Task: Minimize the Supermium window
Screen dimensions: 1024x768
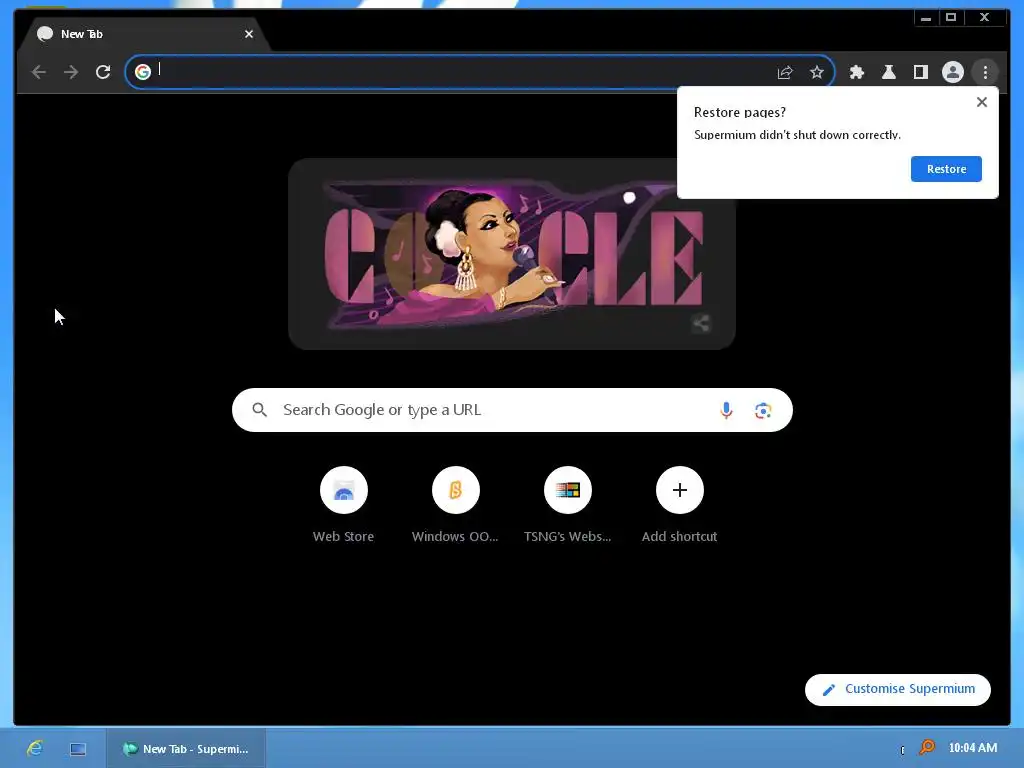Action: tap(926, 18)
